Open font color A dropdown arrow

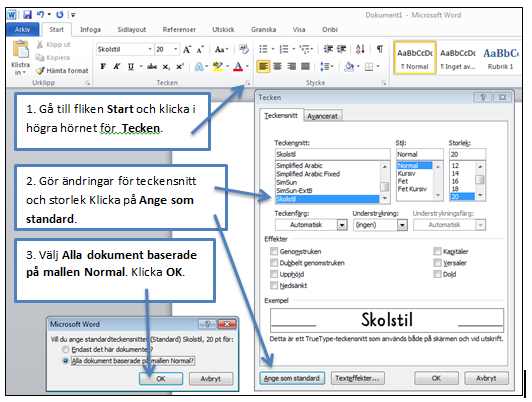click(247, 66)
